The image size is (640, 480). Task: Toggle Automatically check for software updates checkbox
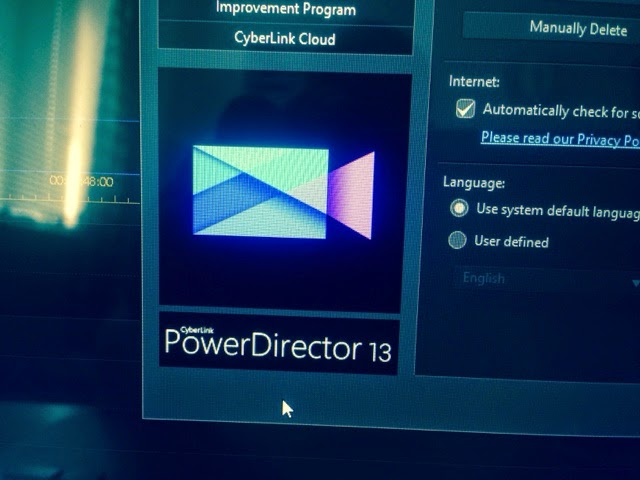coord(465,109)
